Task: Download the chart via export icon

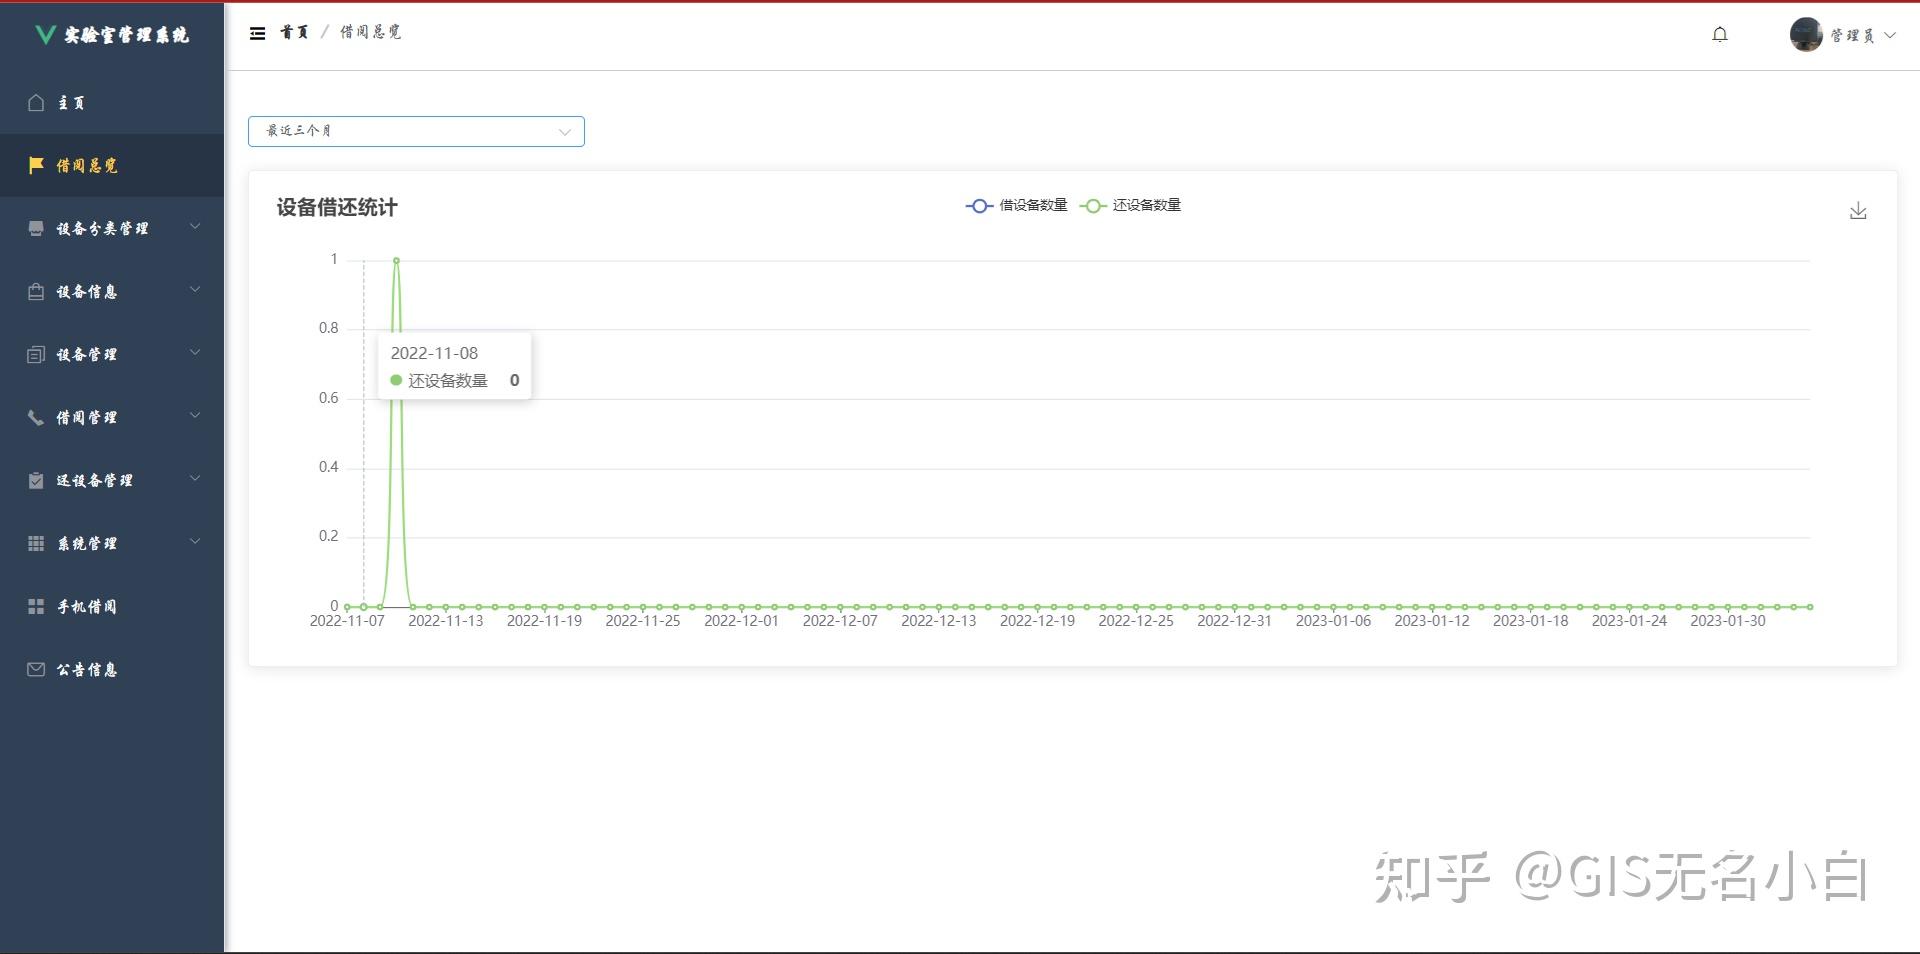Action: tap(1858, 210)
